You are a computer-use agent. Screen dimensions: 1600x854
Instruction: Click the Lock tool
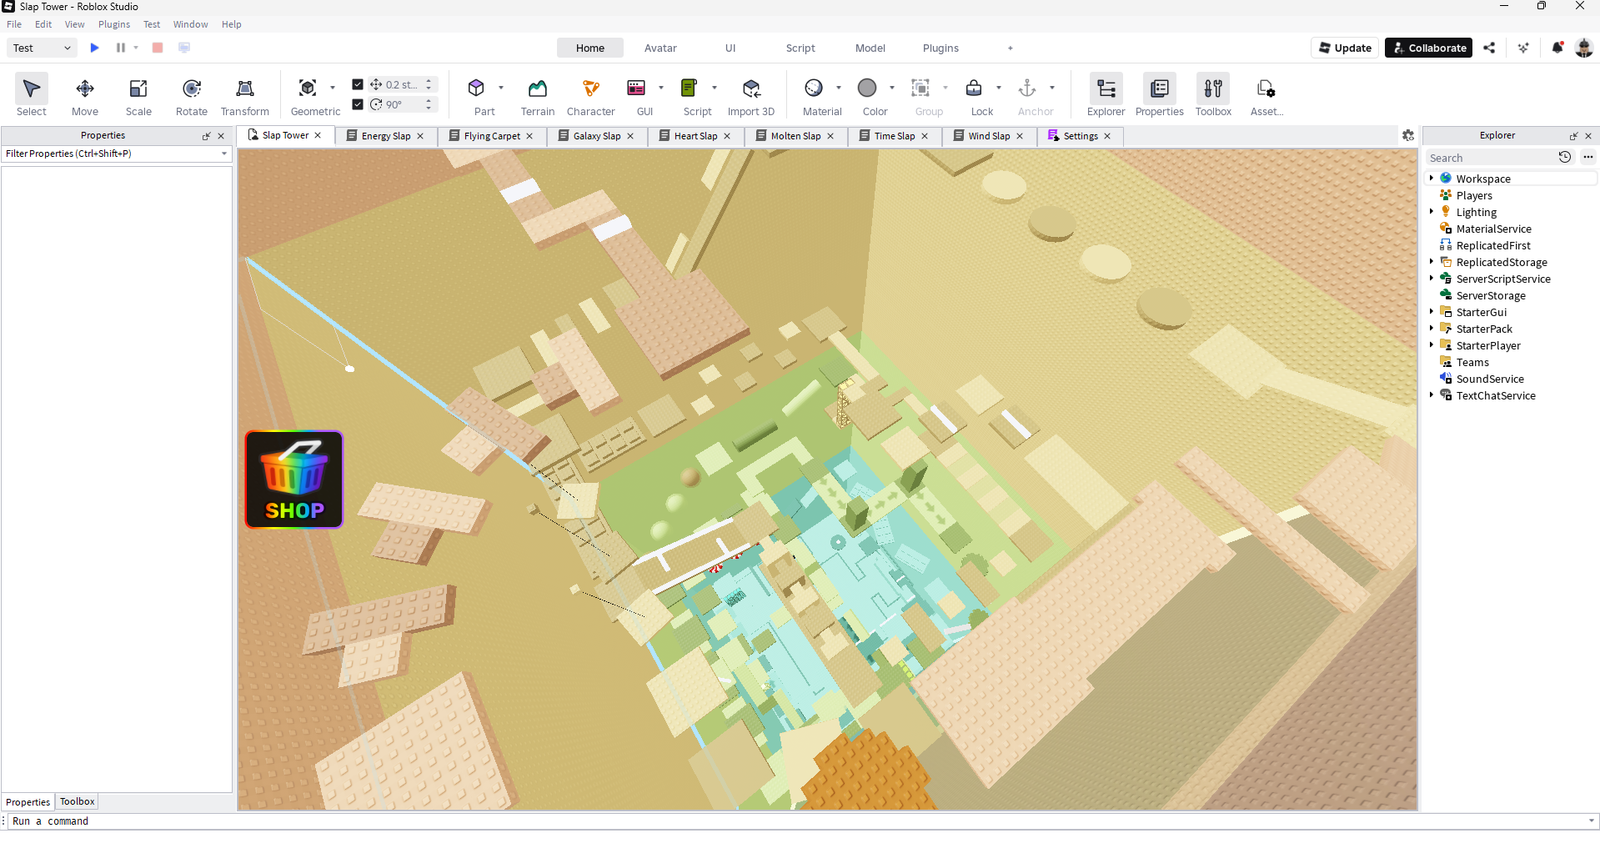[x=974, y=88]
